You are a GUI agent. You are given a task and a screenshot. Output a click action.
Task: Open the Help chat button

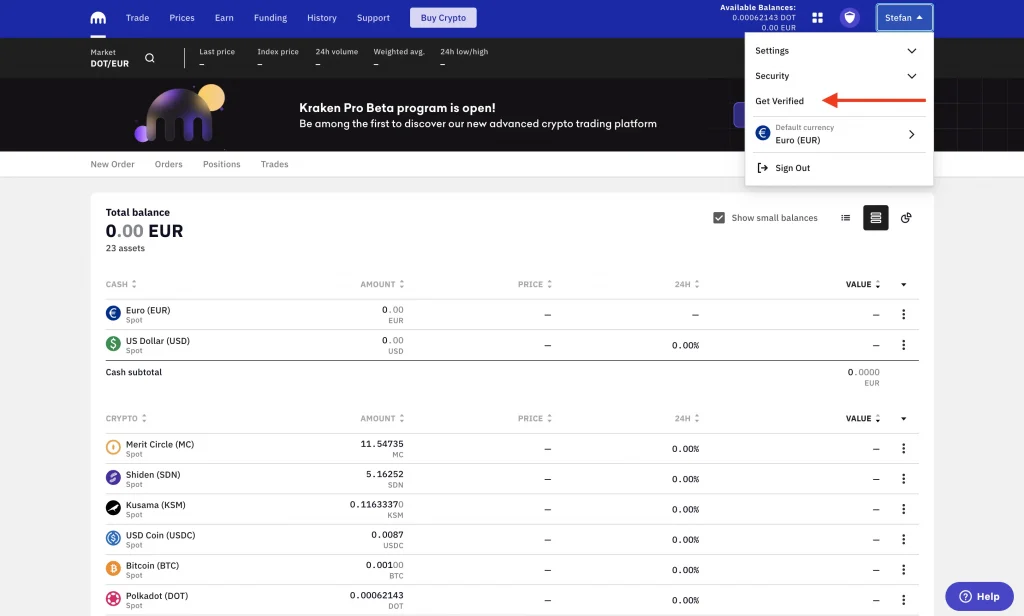979,596
